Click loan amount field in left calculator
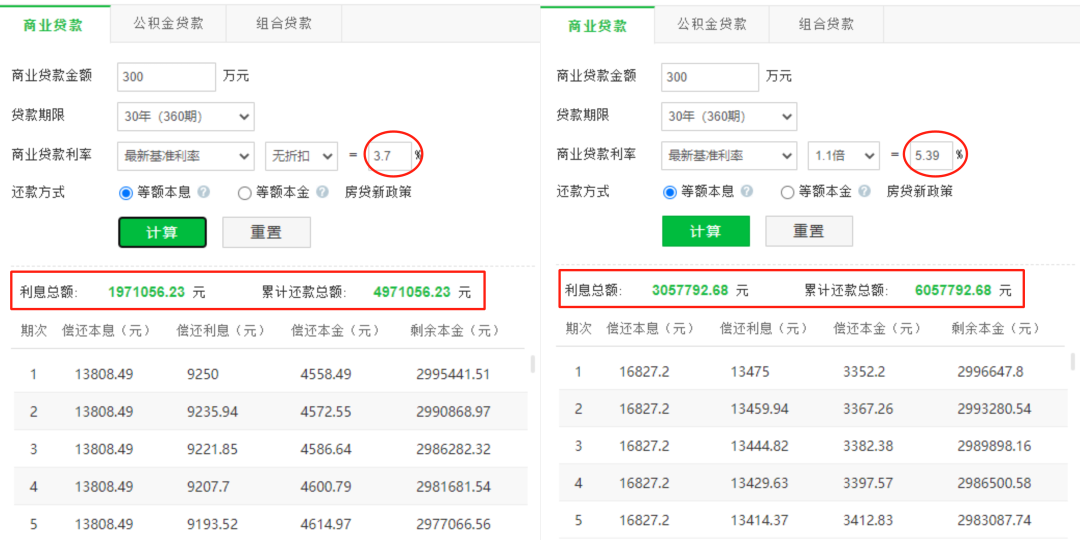Image resolution: width=1080 pixels, height=540 pixels. 167,77
